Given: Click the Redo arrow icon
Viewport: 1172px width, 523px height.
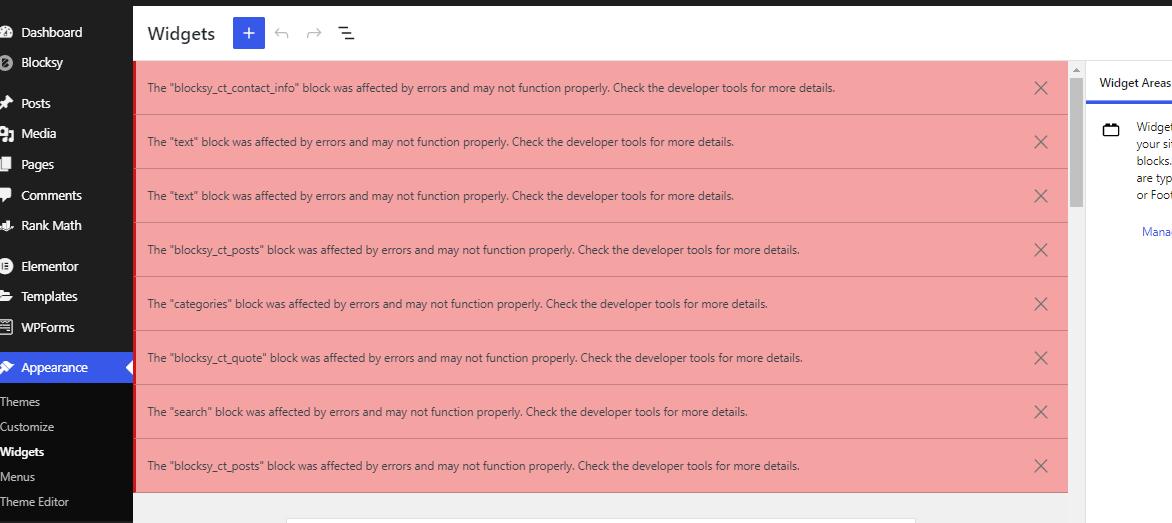Looking at the screenshot, I should [x=314, y=33].
